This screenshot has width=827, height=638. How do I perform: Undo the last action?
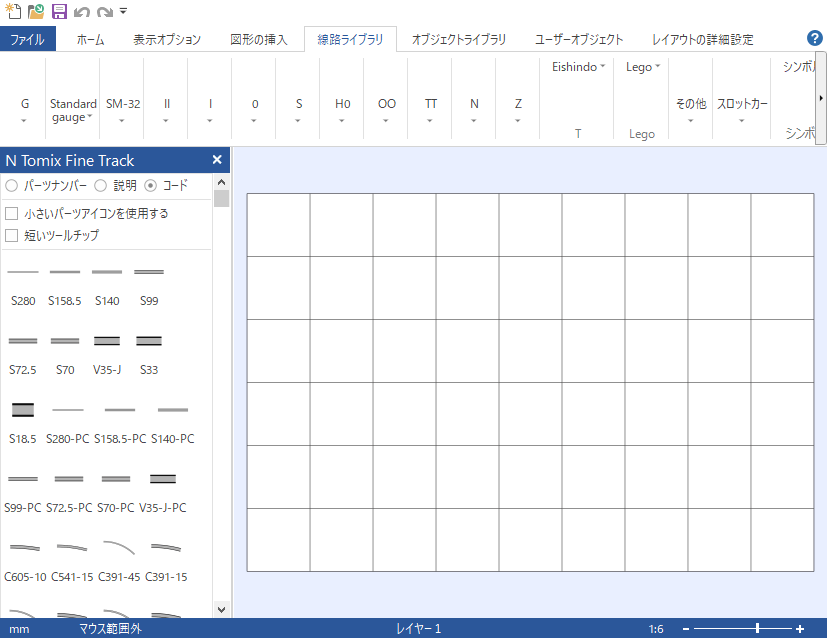click(x=81, y=12)
